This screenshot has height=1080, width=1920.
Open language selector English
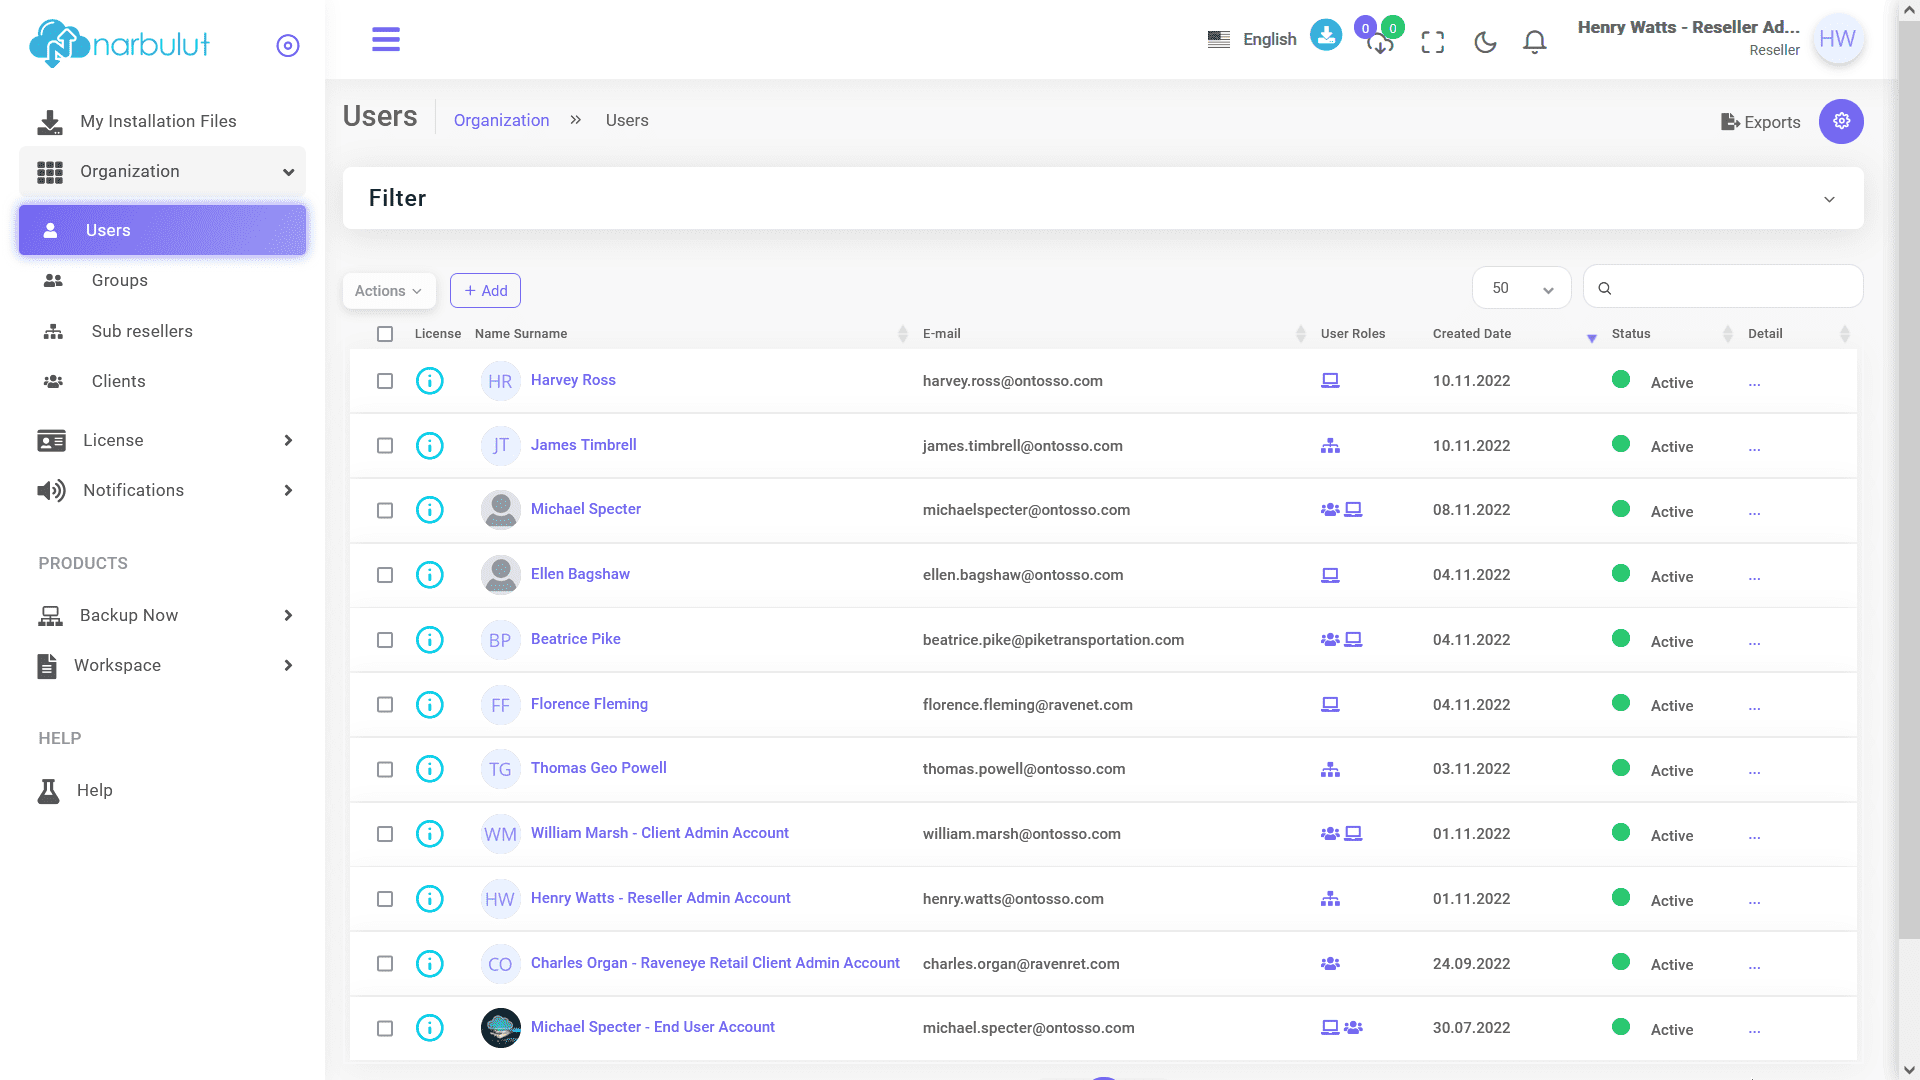[1252, 40]
